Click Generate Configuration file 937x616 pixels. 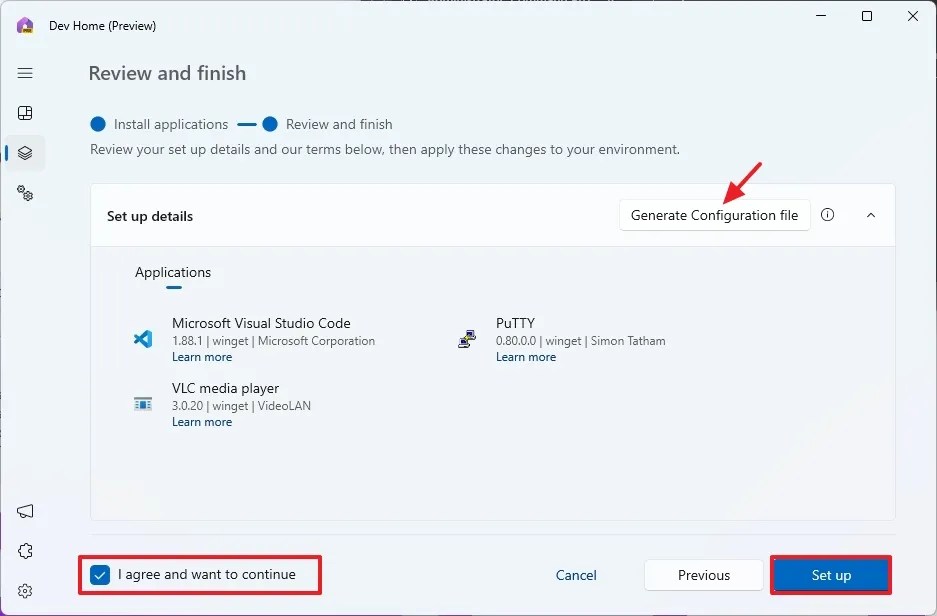point(714,214)
